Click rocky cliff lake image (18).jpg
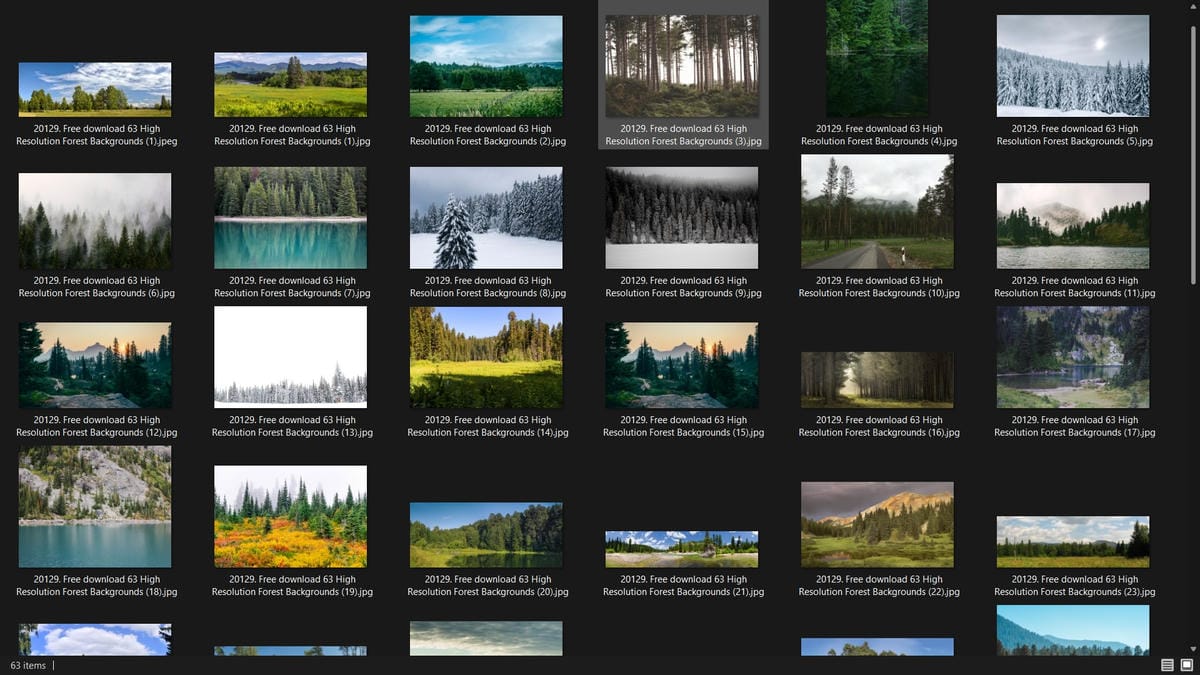 (95, 506)
